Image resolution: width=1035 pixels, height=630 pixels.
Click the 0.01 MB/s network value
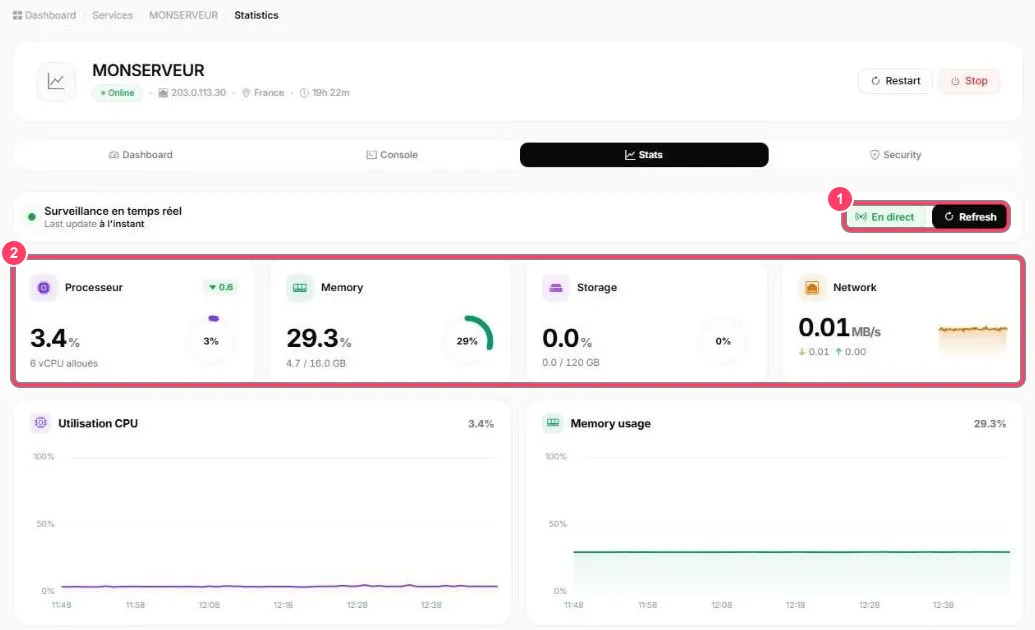[840, 328]
